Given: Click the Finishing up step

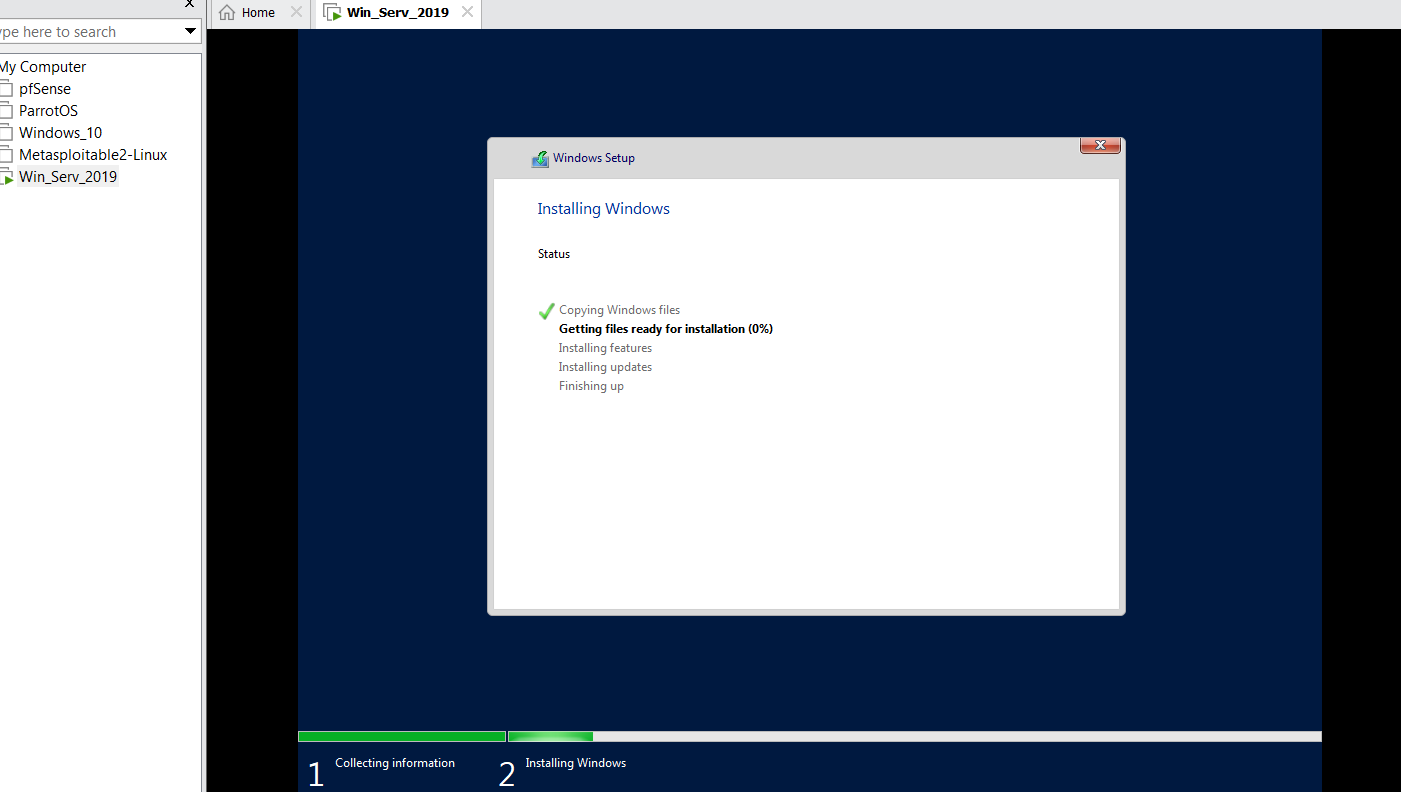Looking at the screenshot, I should 591,386.
